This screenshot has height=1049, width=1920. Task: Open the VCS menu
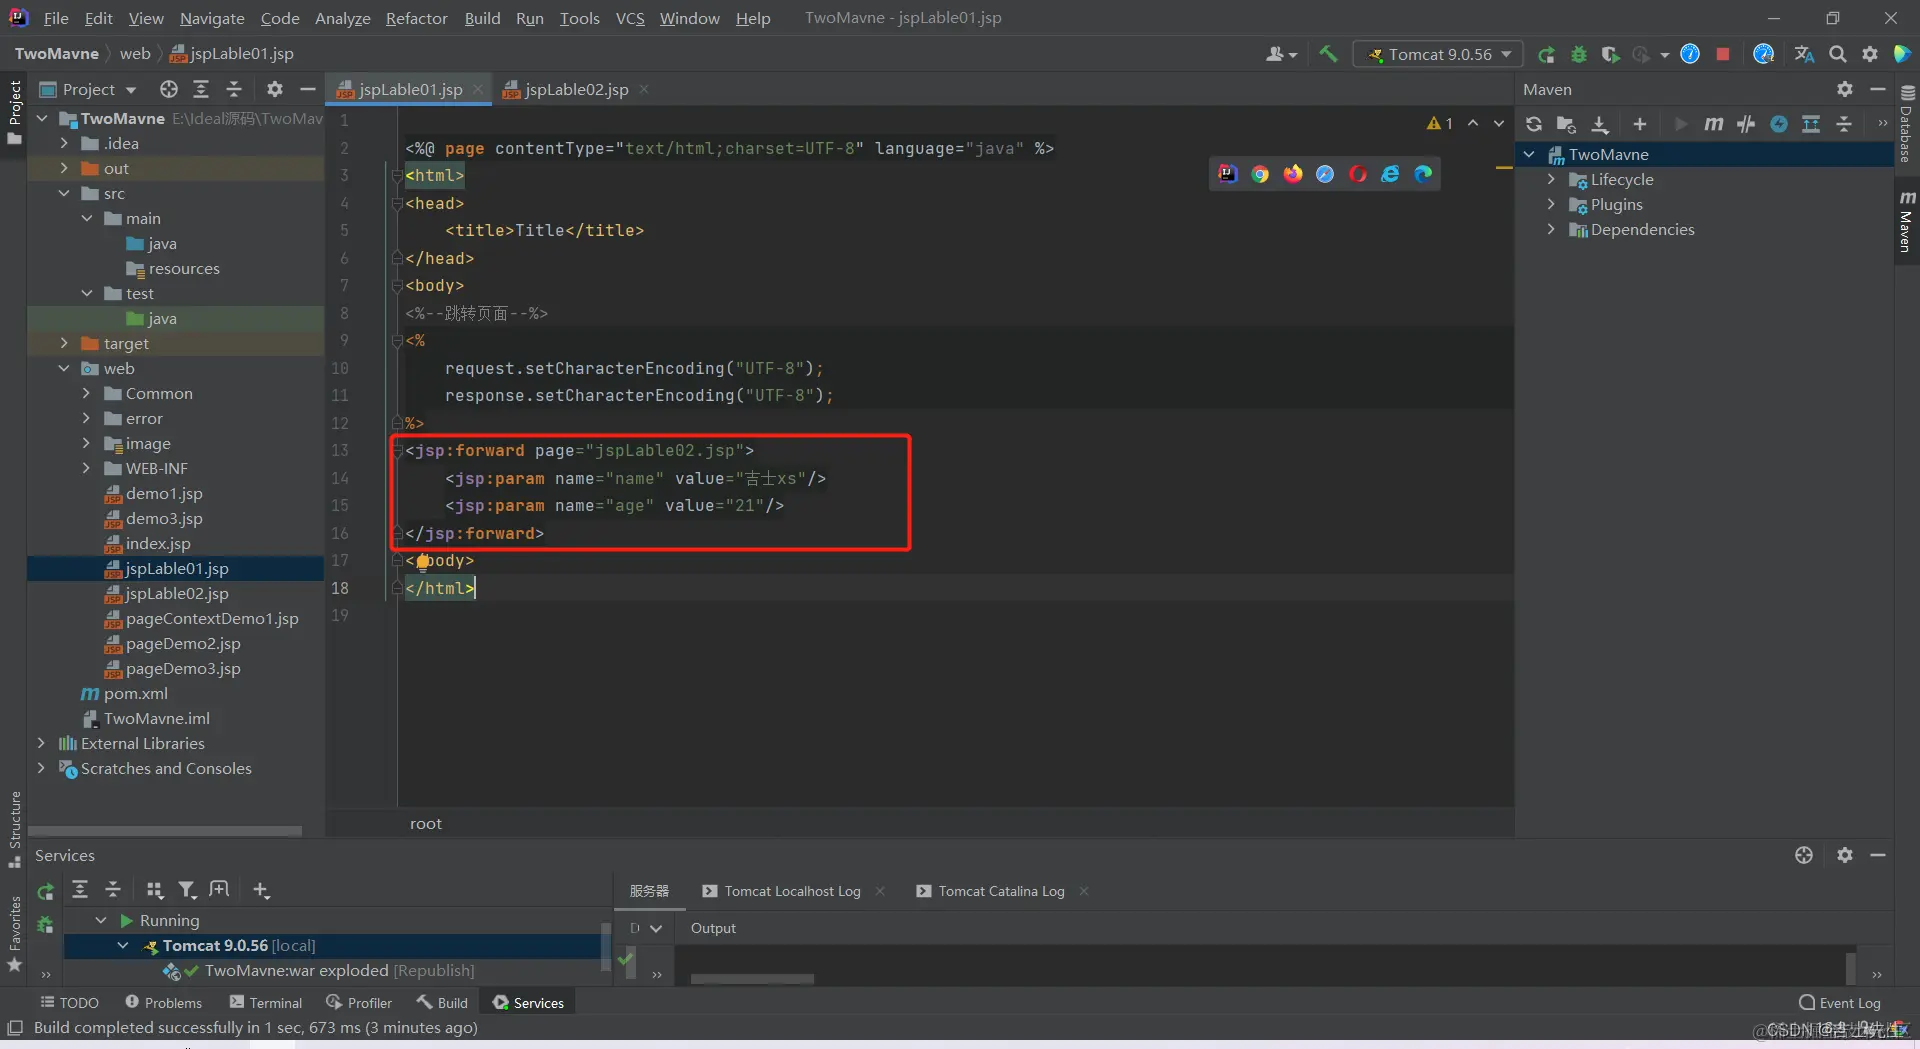(630, 18)
